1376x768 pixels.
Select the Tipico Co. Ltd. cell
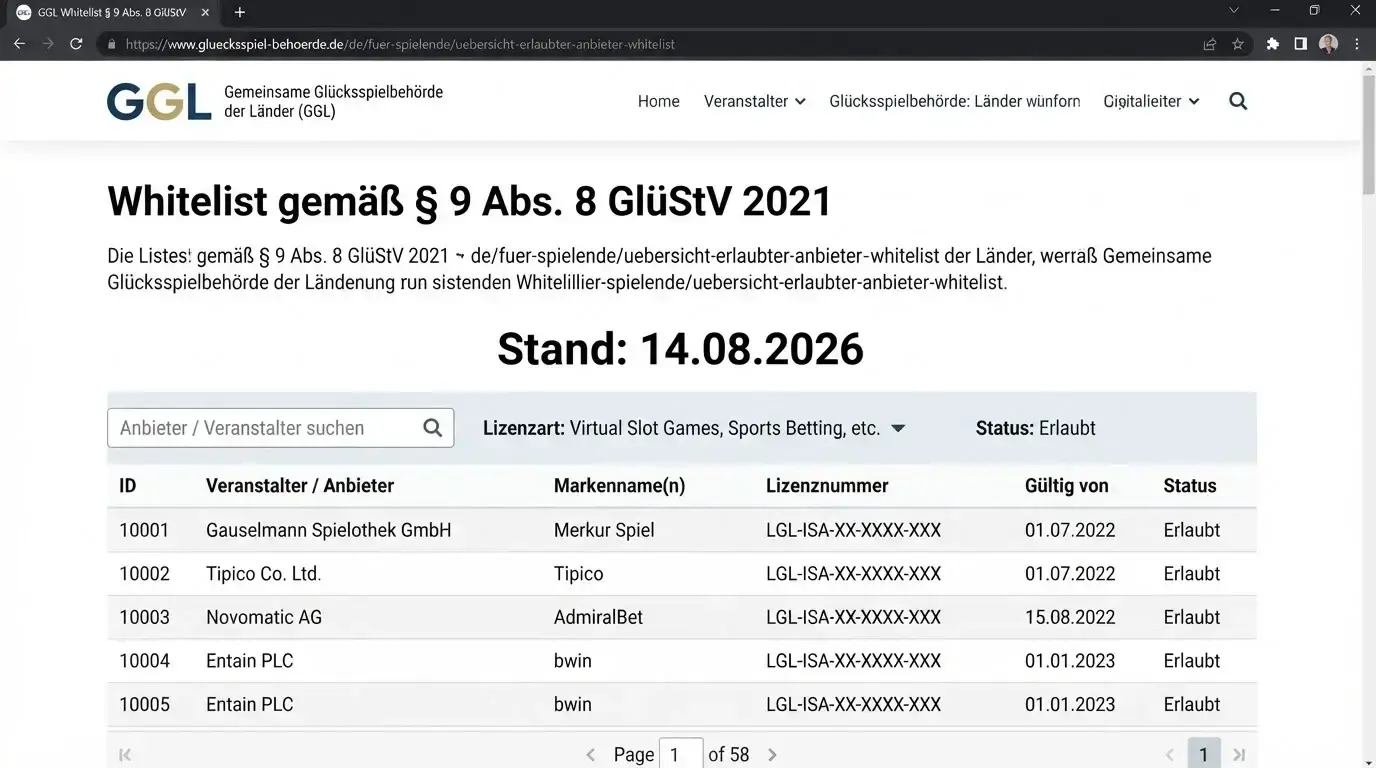(x=263, y=574)
